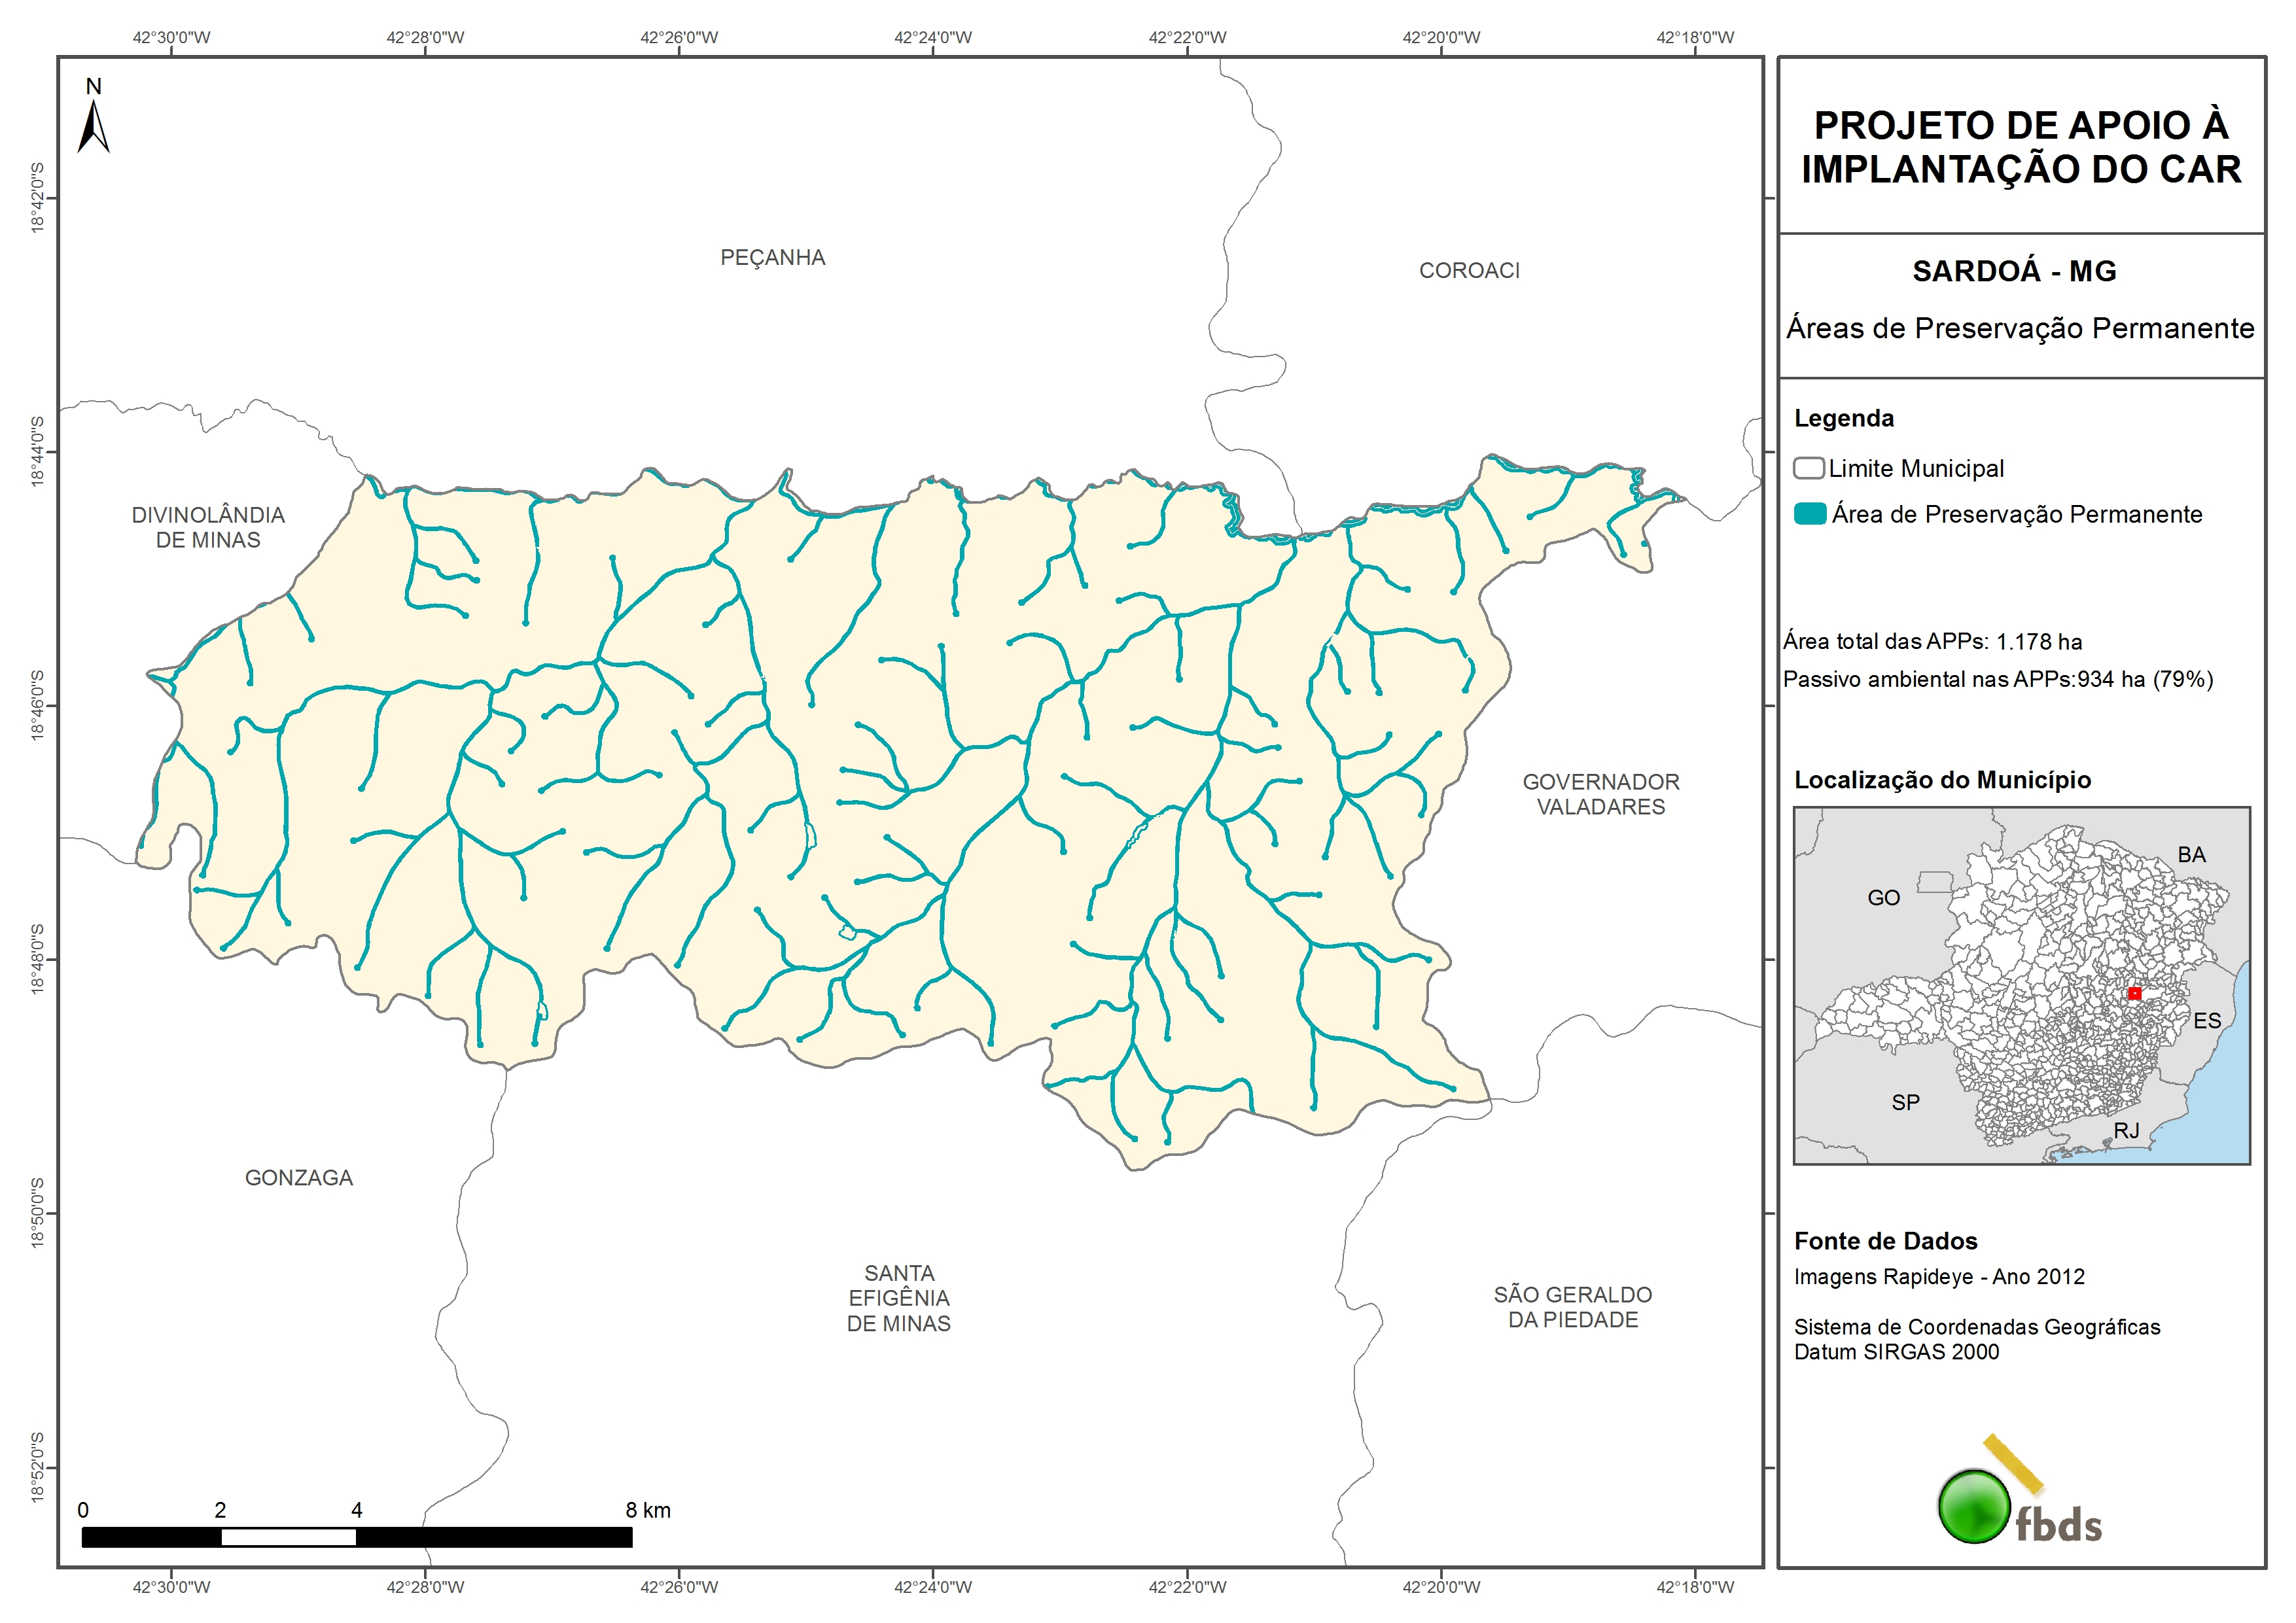Click the SARDOÁ - MG heading
2296x1623 pixels.
[x=2014, y=271]
